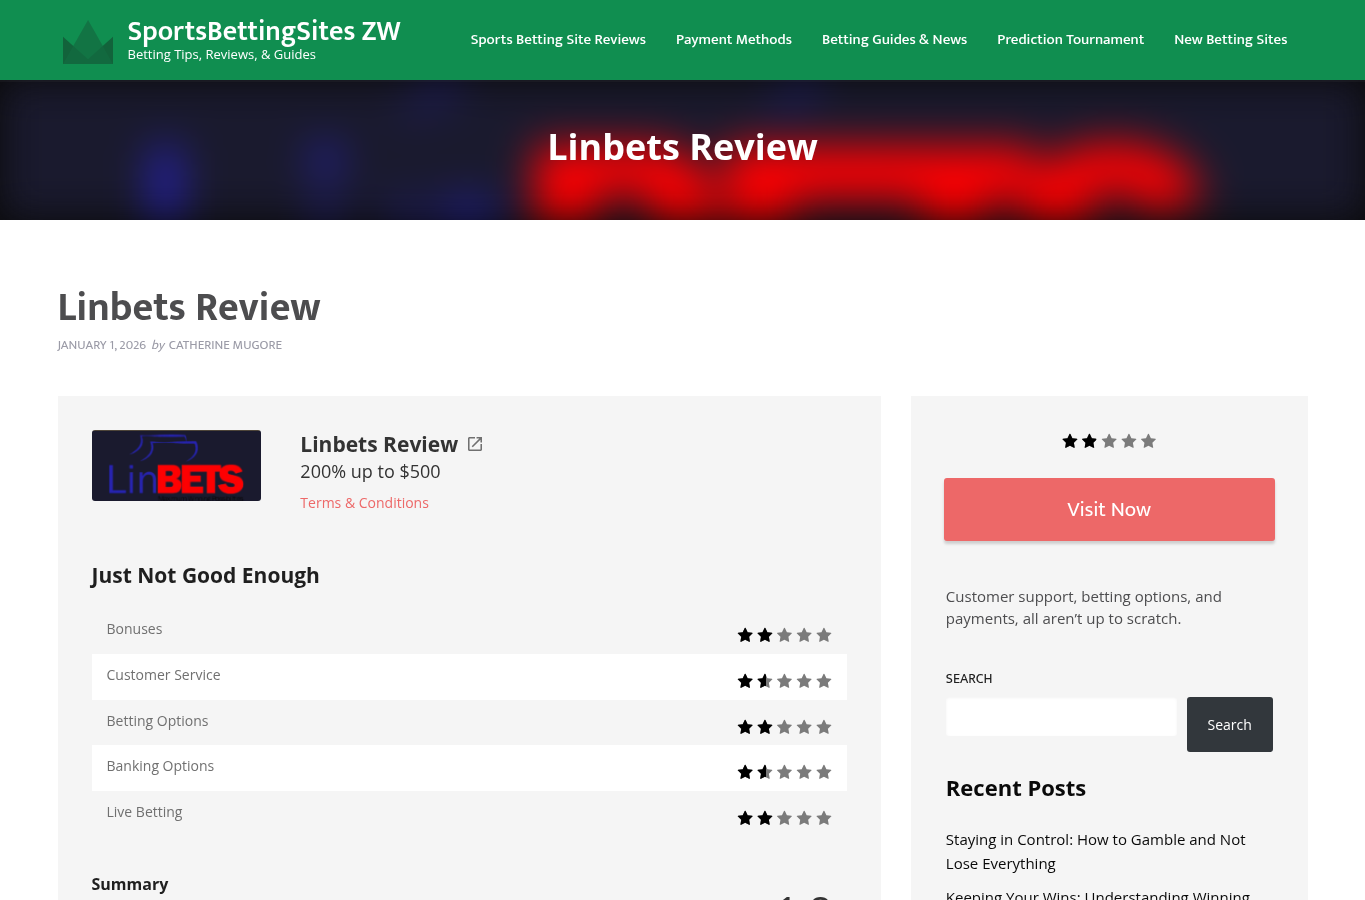1365x900 pixels.
Task: Click the SportsBettingSites ZW mountain logo icon
Action: click(88, 42)
